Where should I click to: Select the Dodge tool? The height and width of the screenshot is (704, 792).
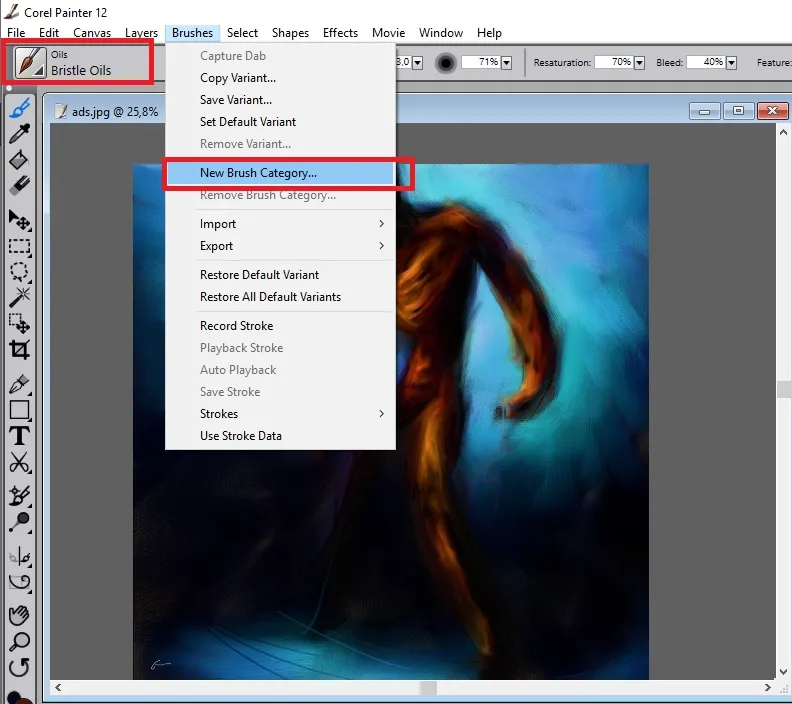click(20, 522)
